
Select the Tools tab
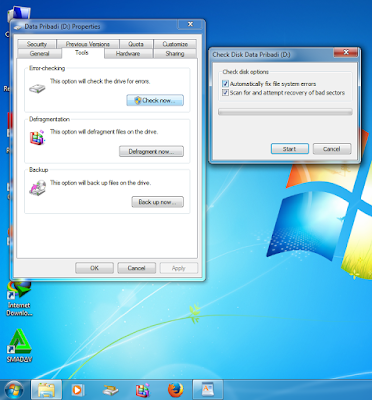click(82, 53)
